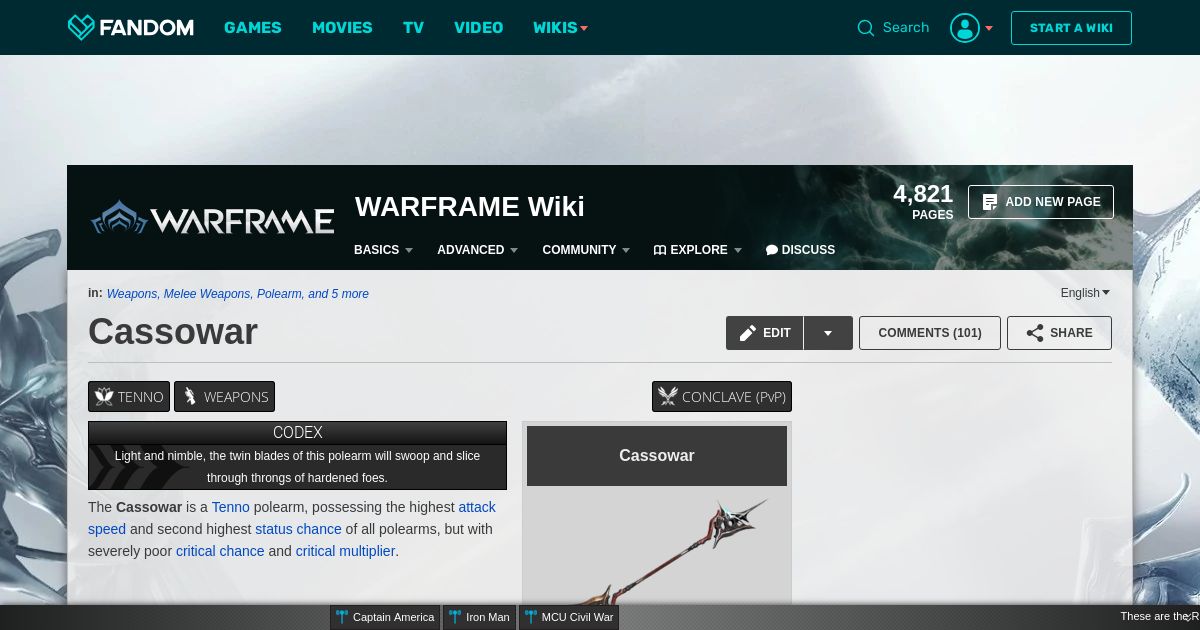Click the Search input field
The image size is (1200, 630).
point(906,28)
